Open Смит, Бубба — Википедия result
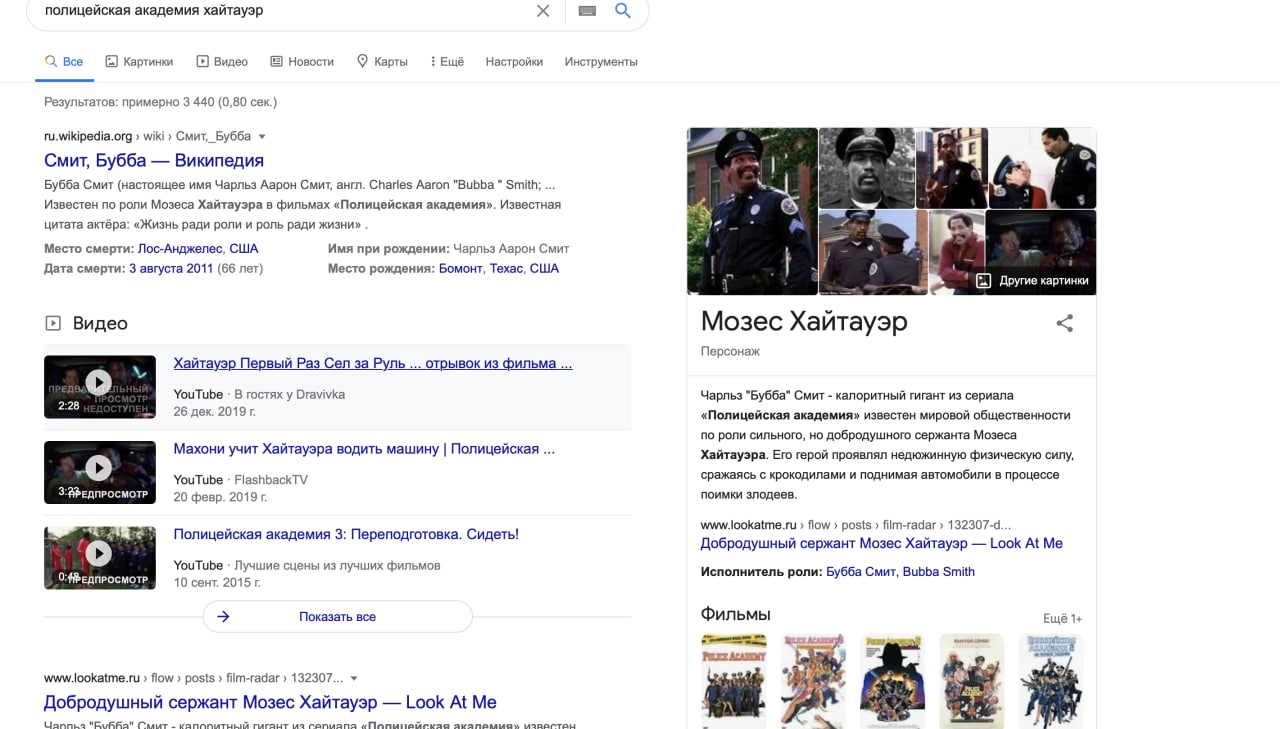 pos(154,160)
